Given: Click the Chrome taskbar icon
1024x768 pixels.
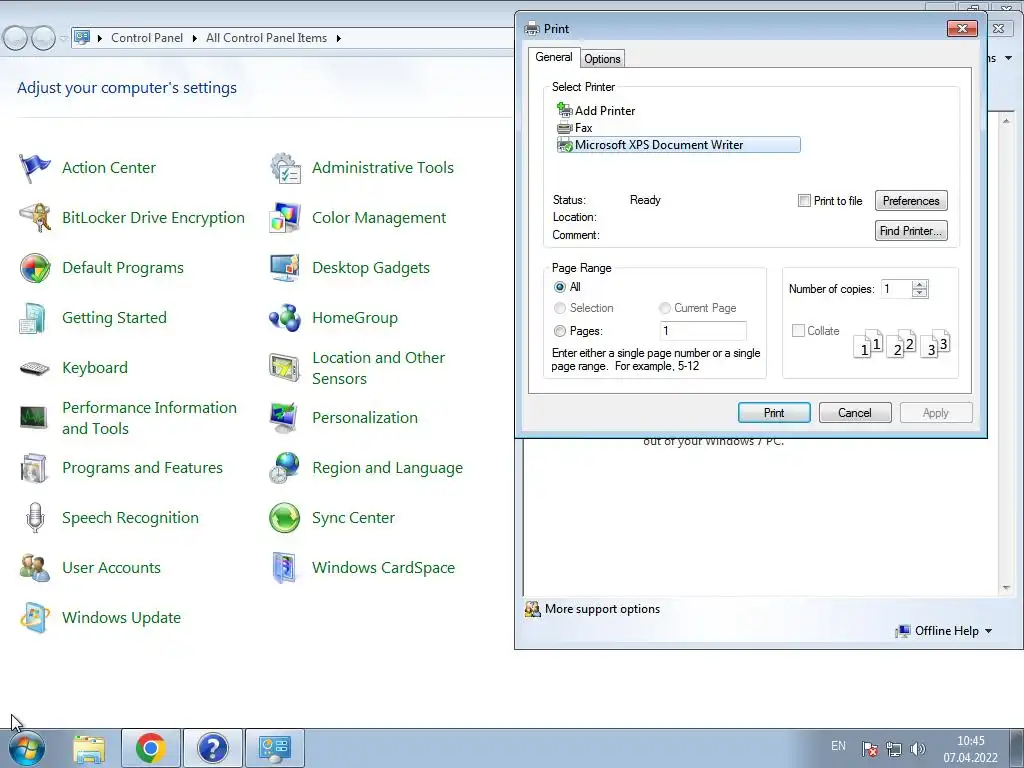Looking at the screenshot, I should tap(151, 748).
